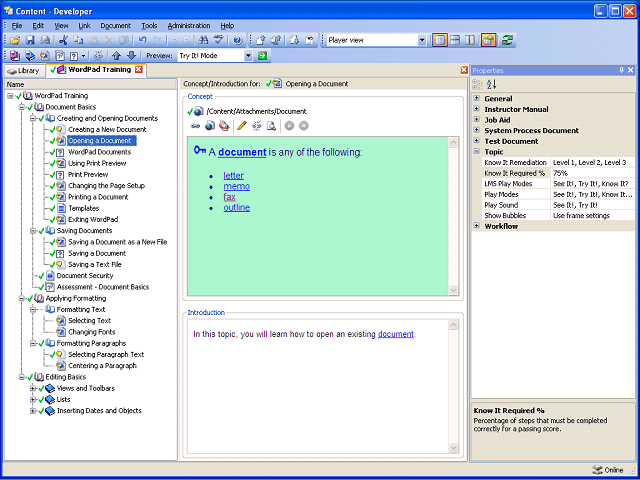Screen dimensions: 640x480
Task: Click the scissors Cut icon
Action: [63, 40]
